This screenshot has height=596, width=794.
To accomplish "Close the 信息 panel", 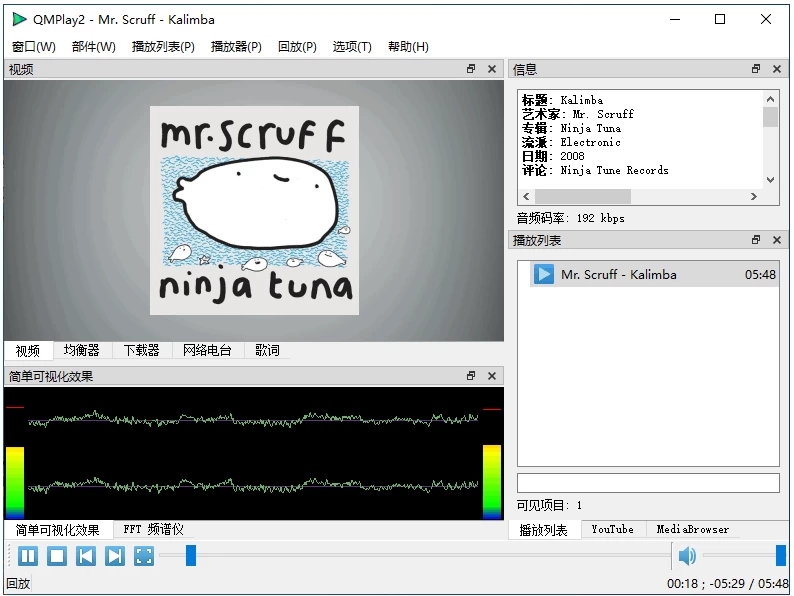I will coord(777,69).
